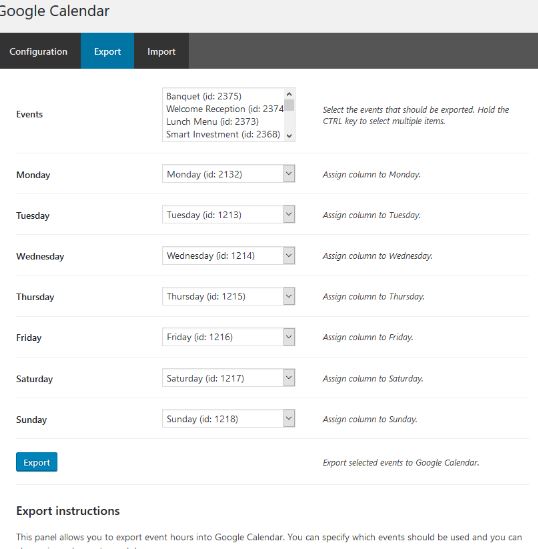Screen dimensions: 538x549
Task: Open the Monday column dropdown
Action: coord(229,174)
